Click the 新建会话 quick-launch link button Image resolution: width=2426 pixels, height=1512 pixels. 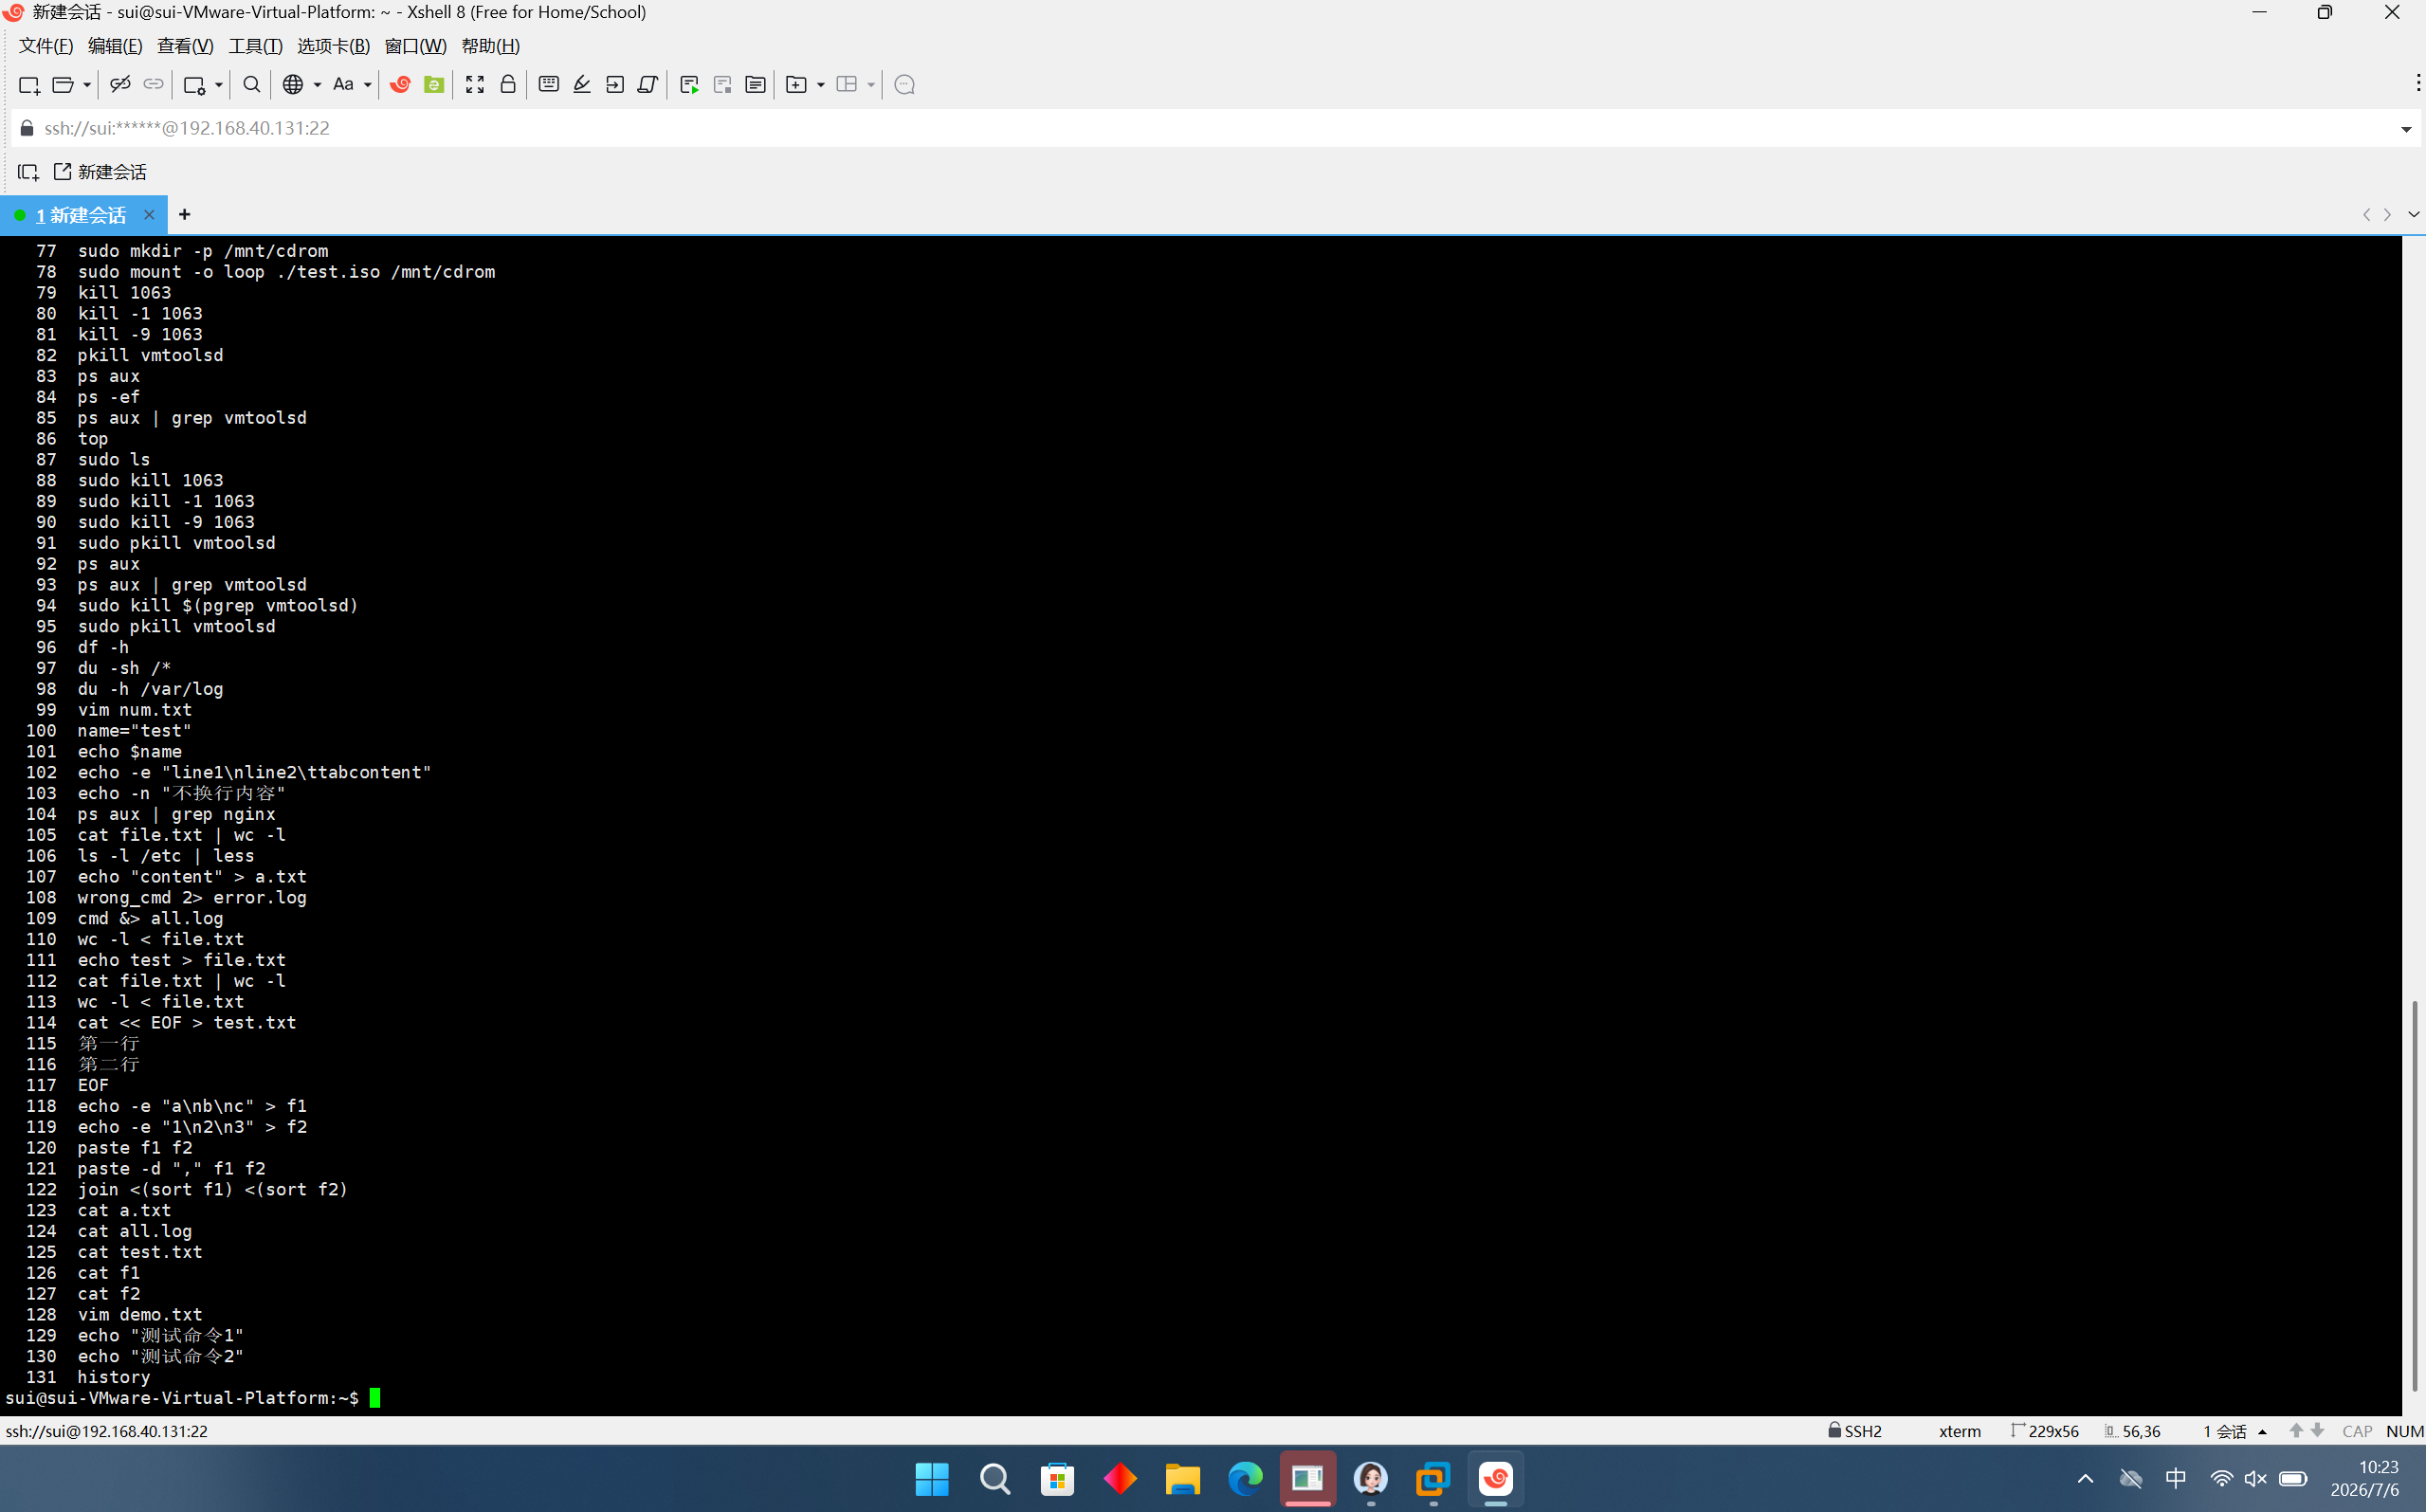click(x=100, y=172)
